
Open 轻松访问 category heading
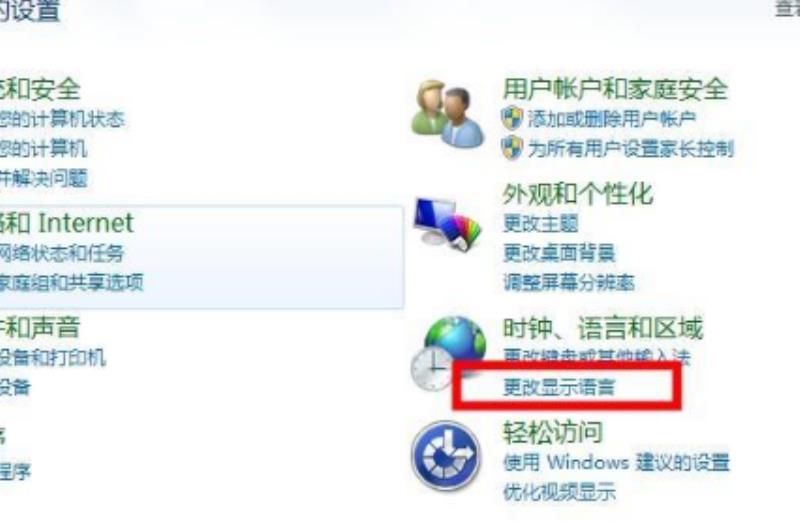coord(553,432)
